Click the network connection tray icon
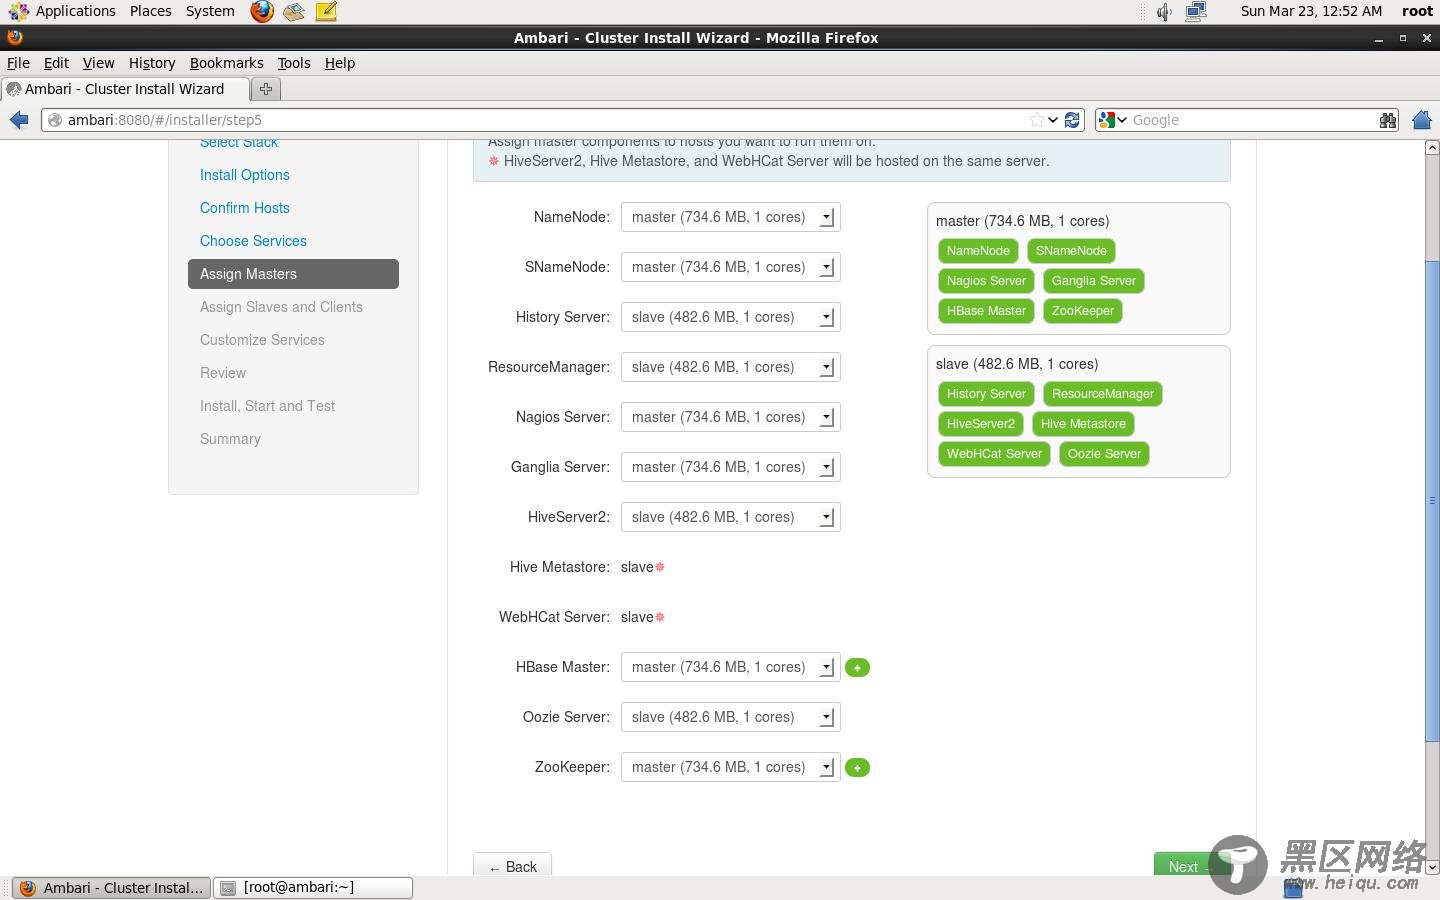The width and height of the screenshot is (1440, 900). (x=1196, y=11)
